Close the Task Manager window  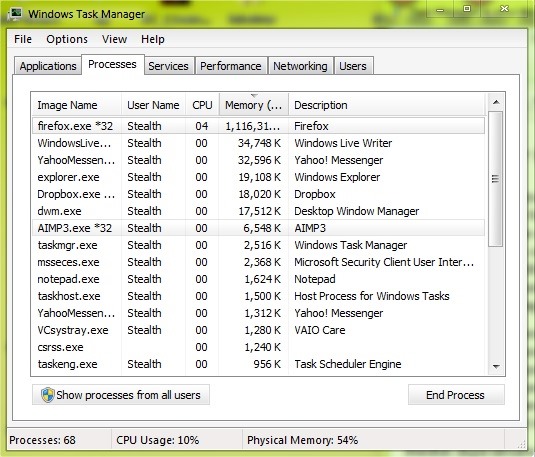click(x=504, y=9)
